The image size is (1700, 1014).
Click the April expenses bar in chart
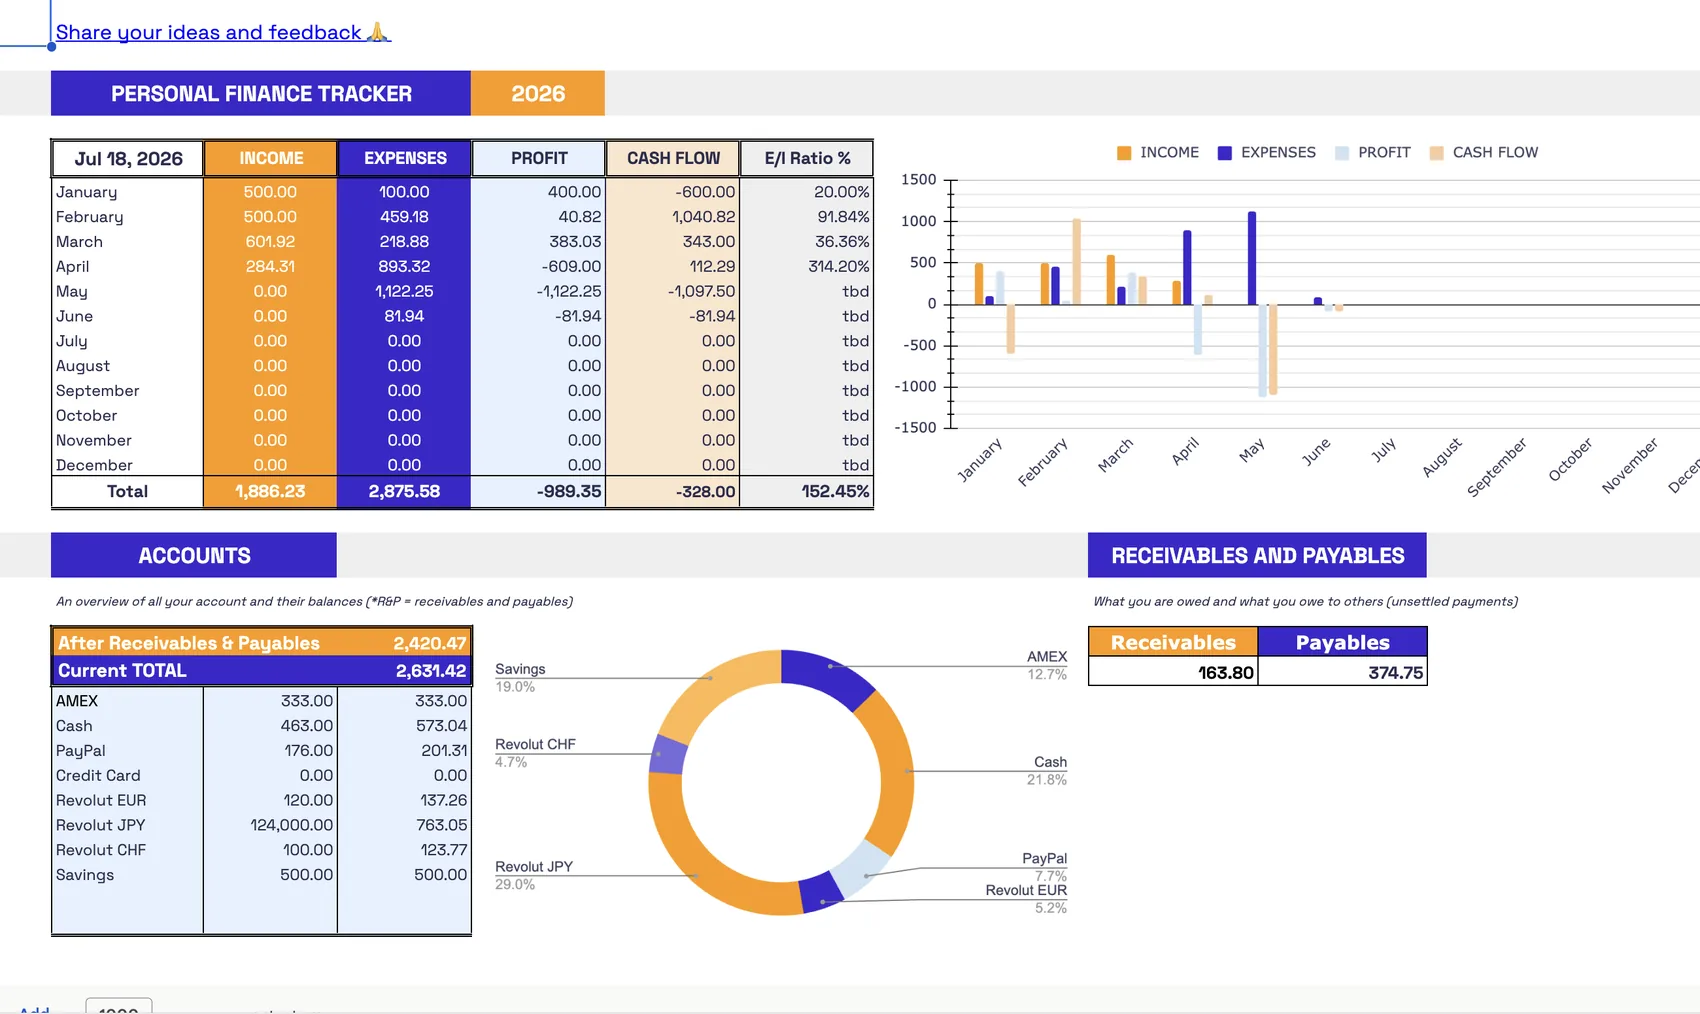(x=1187, y=267)
